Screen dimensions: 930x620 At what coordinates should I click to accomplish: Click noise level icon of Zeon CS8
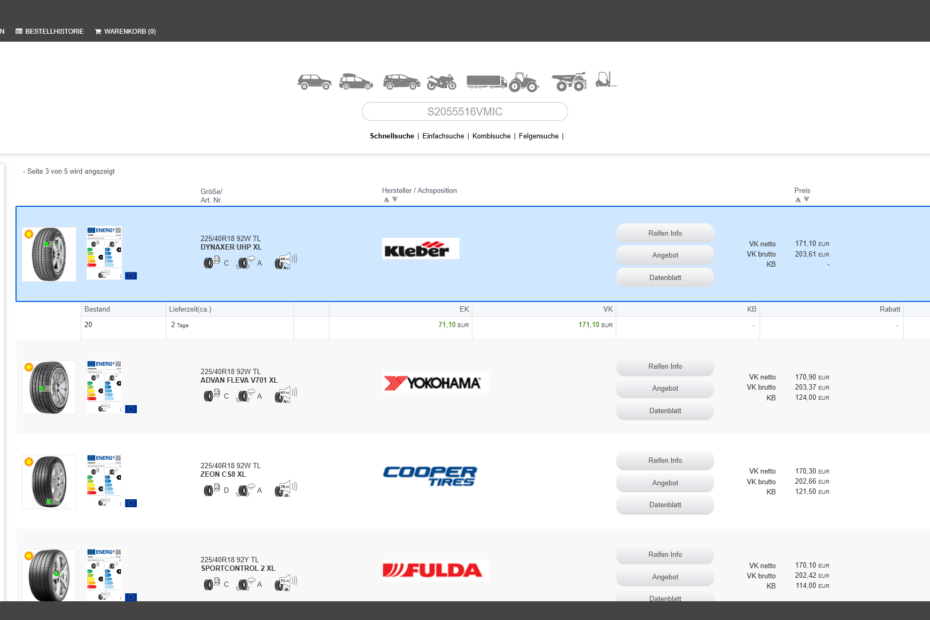(285, 489)
